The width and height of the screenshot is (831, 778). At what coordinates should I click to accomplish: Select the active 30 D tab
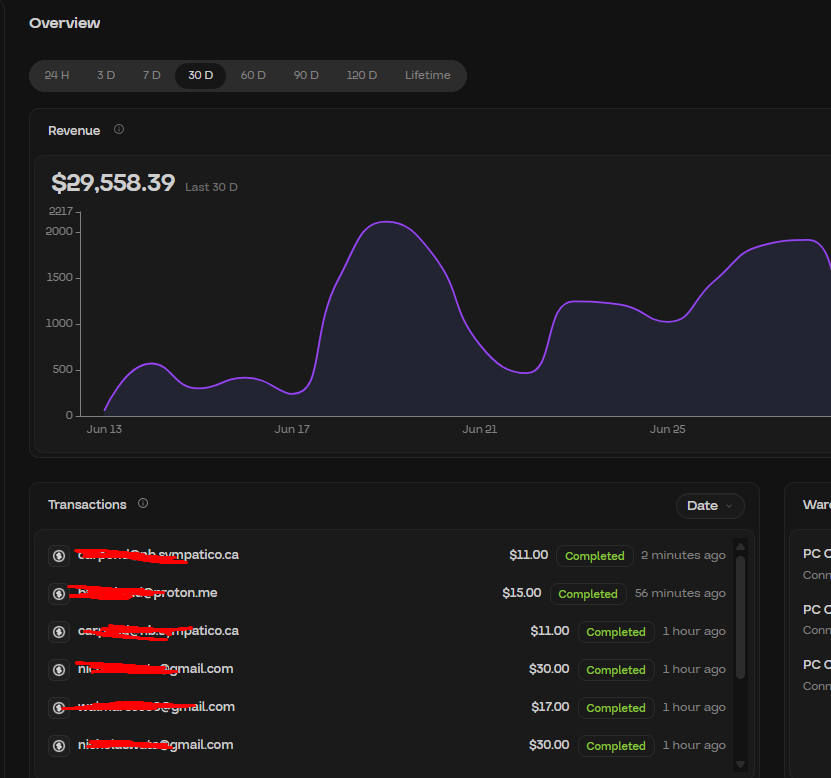(200, 75)
